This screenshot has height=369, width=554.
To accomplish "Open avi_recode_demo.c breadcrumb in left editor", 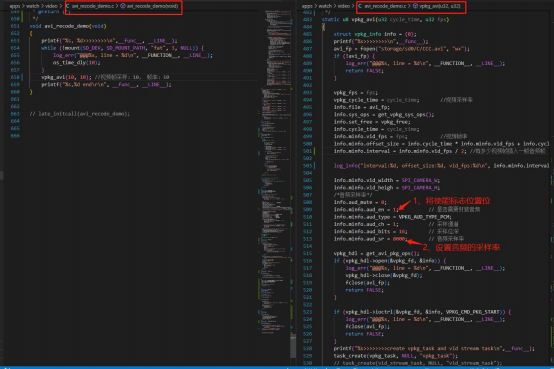I will (x=93, y=6).
